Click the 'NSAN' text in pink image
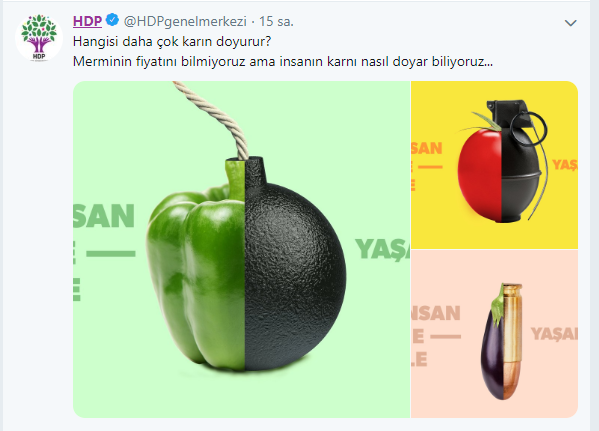This screenshot has width=599, height=431. (436, 313)
